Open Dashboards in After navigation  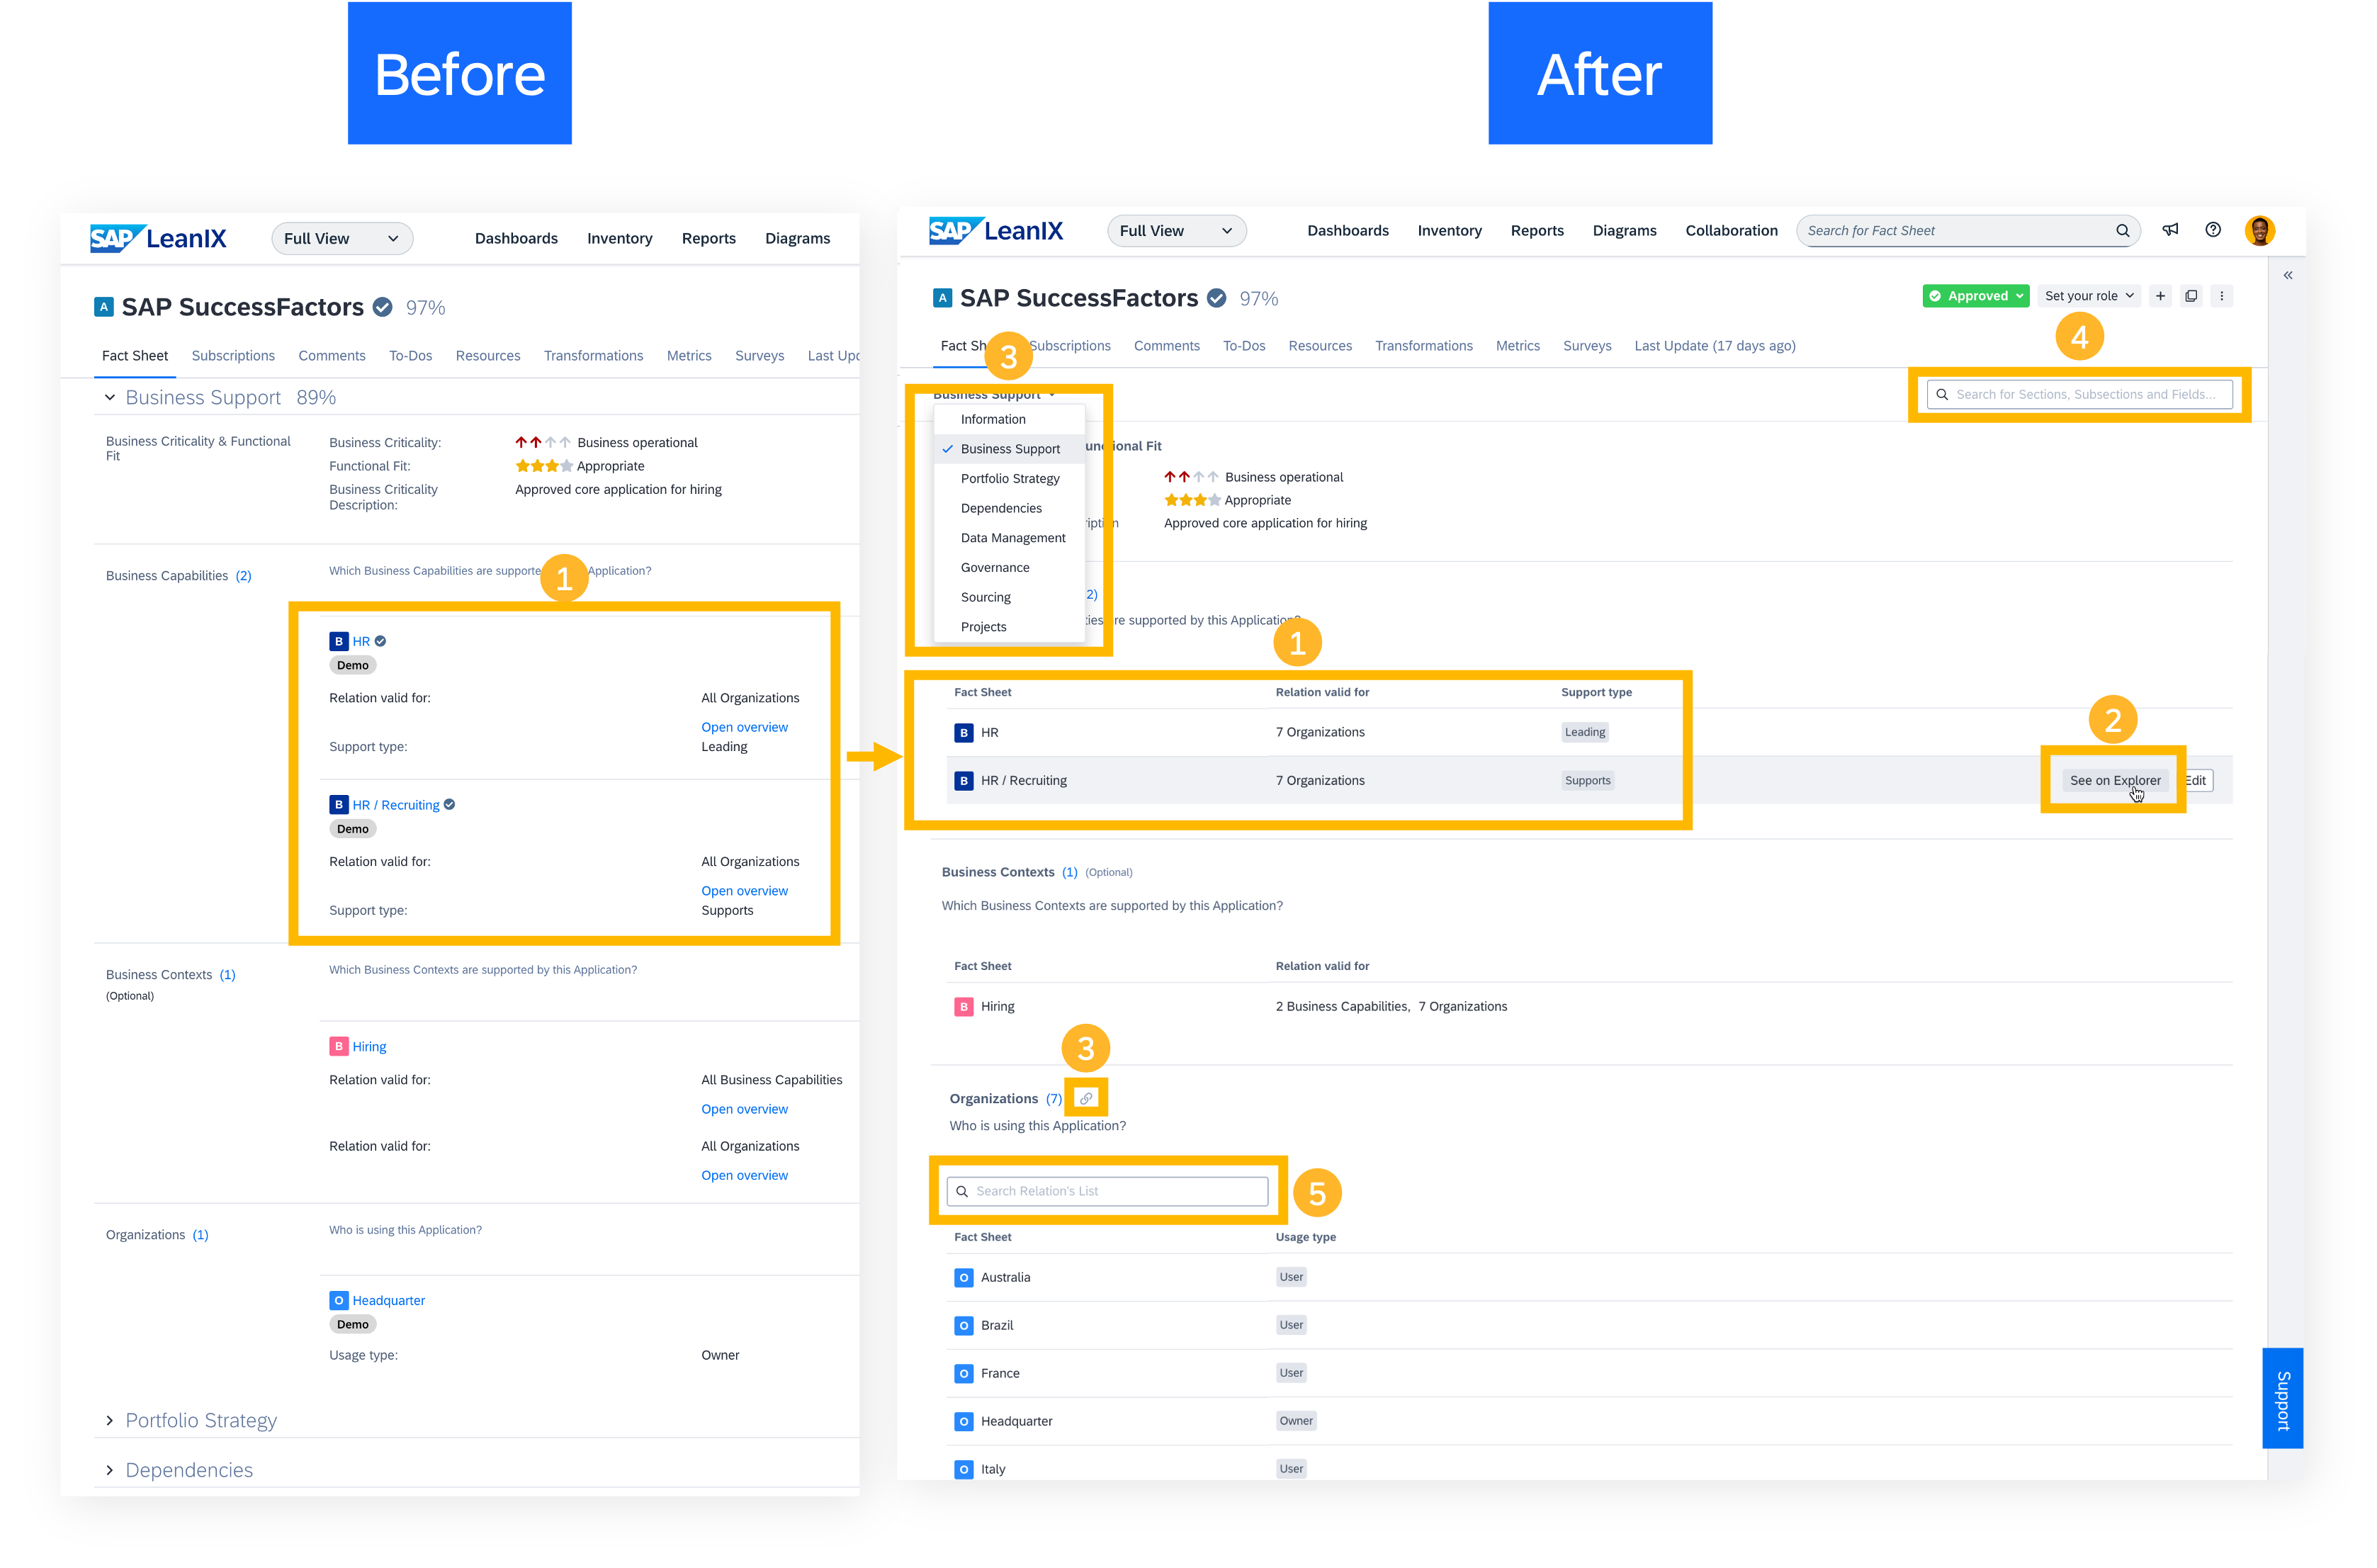(1347, 231)
